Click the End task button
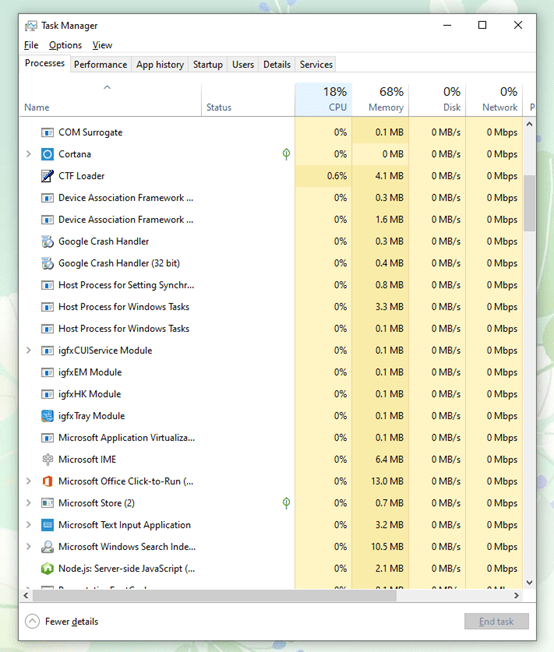The width and height of the screenshot is (554, 652). point(496,622)
